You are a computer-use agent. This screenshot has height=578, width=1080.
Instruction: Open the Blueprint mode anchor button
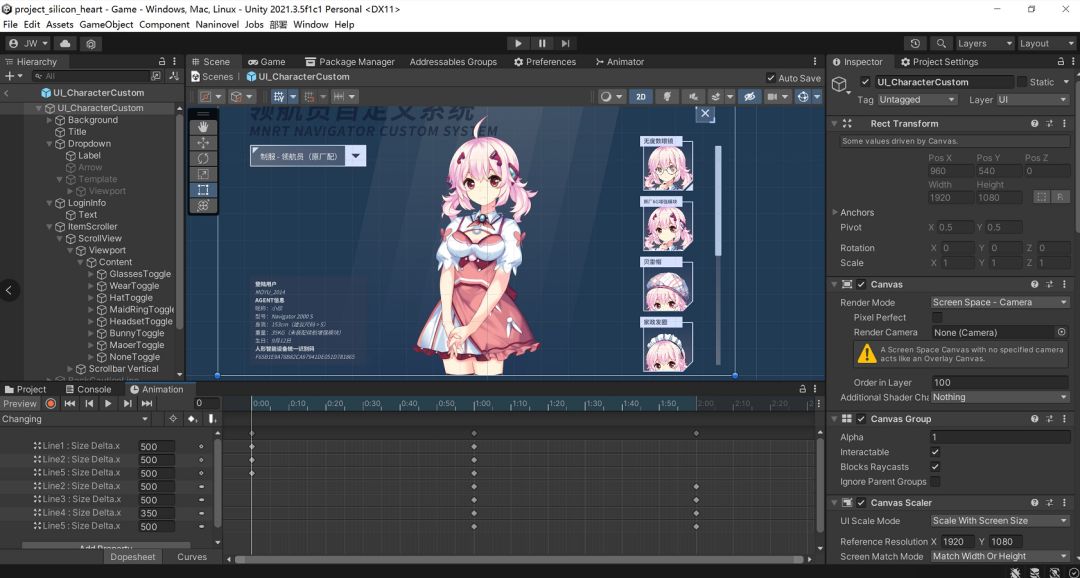1041,198
